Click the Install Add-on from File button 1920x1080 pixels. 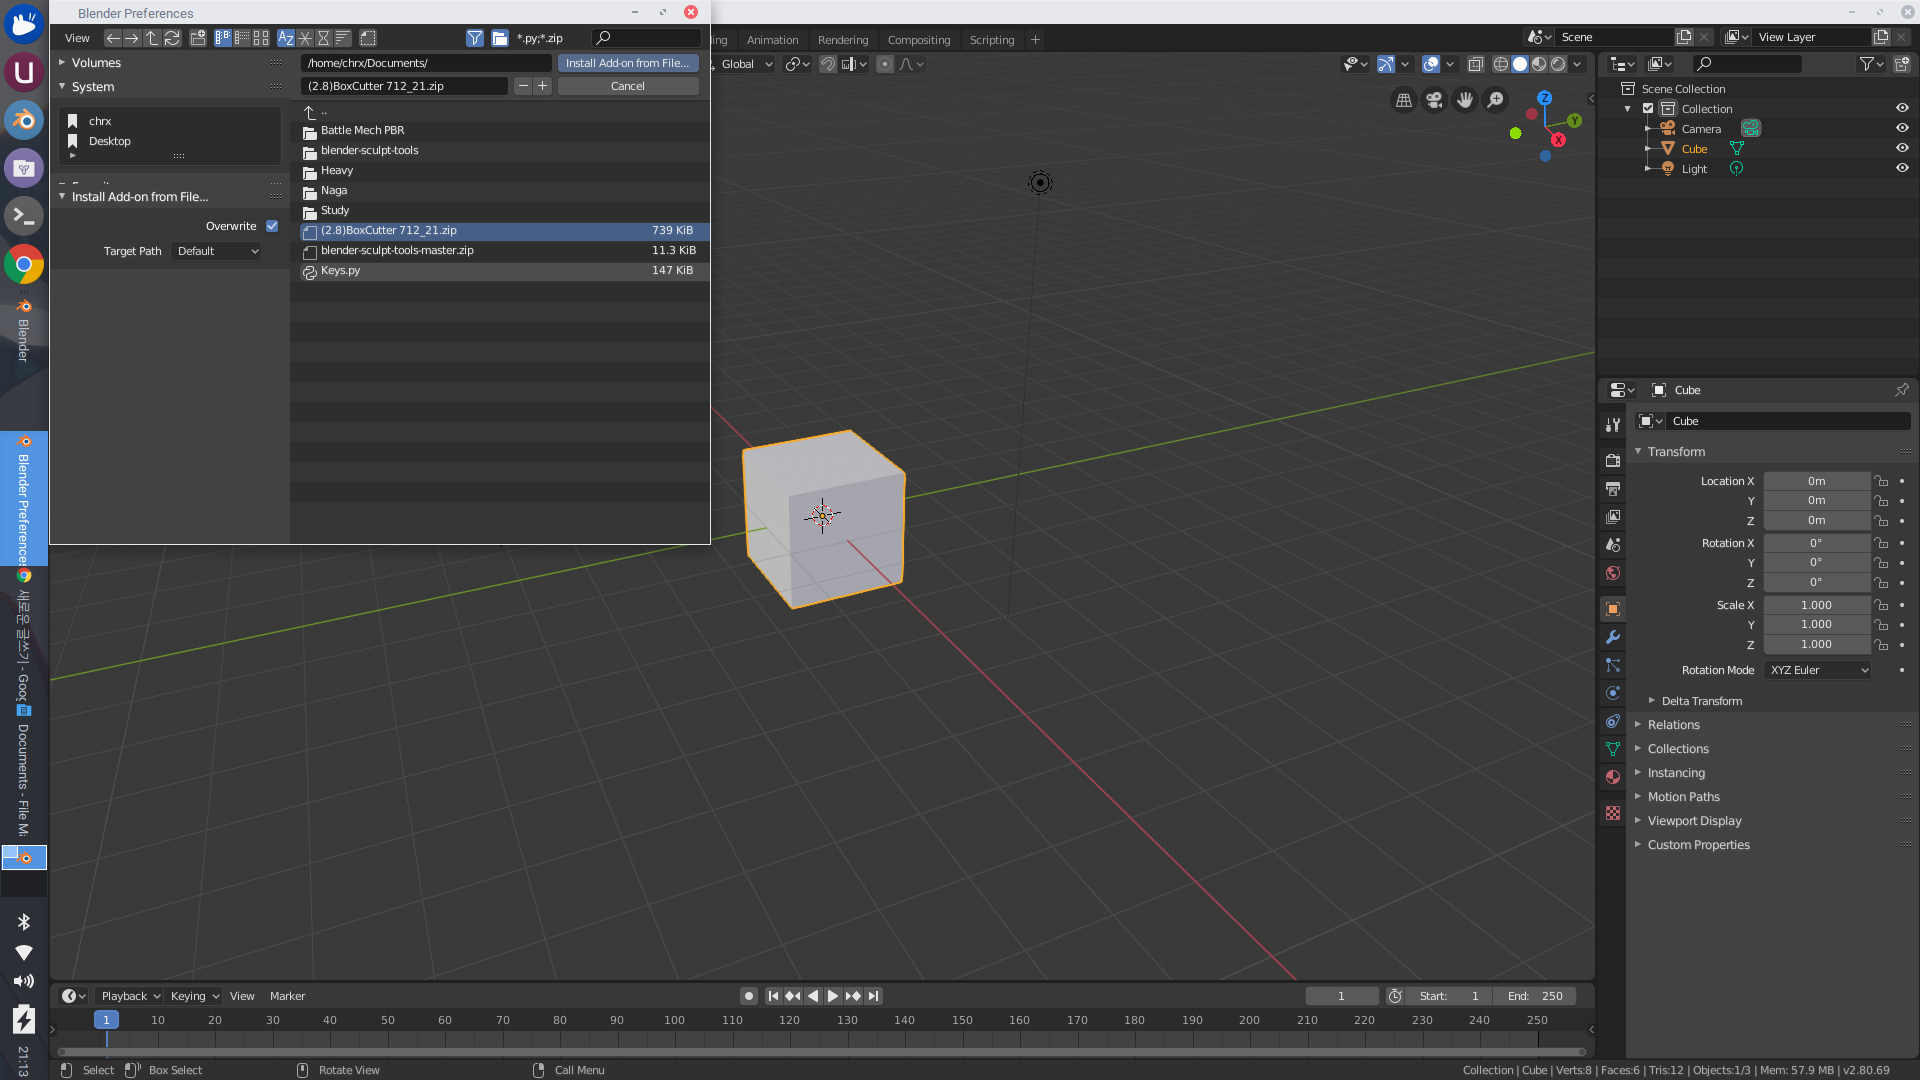point(628,63)
